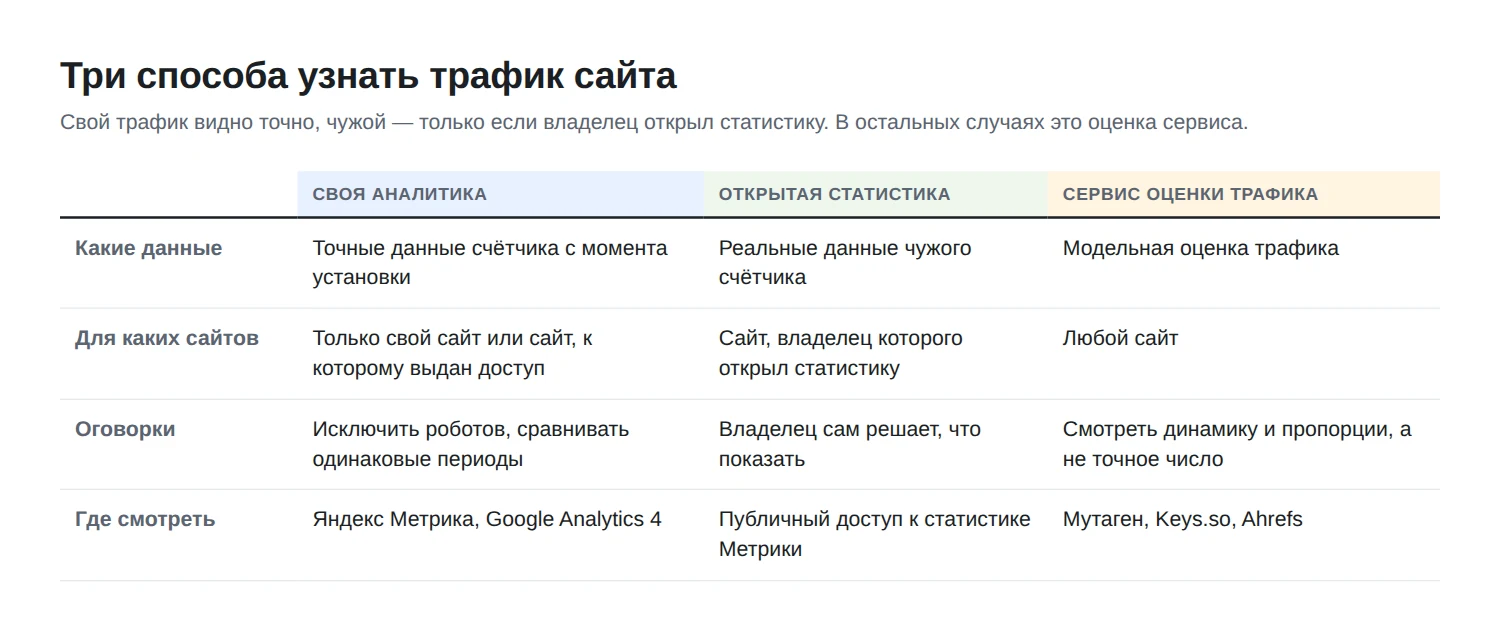Click cell "Владелец сам решает, что показать"

(x=875, y=444)
